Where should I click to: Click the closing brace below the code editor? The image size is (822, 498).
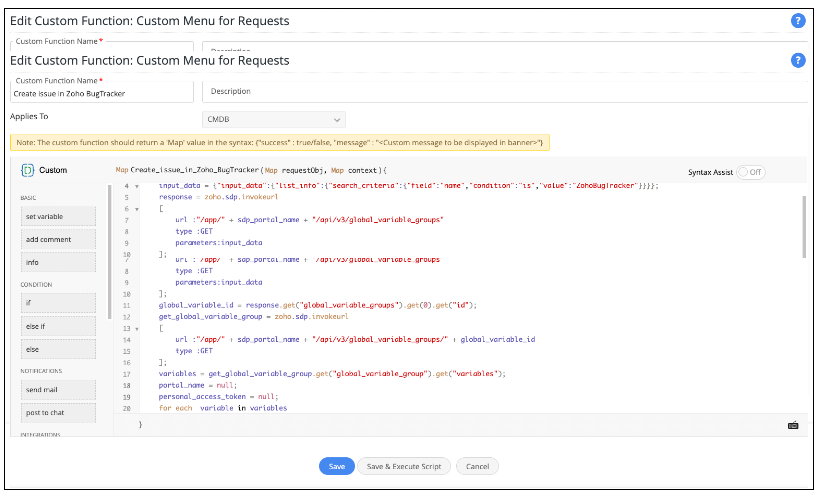point(140,424)
